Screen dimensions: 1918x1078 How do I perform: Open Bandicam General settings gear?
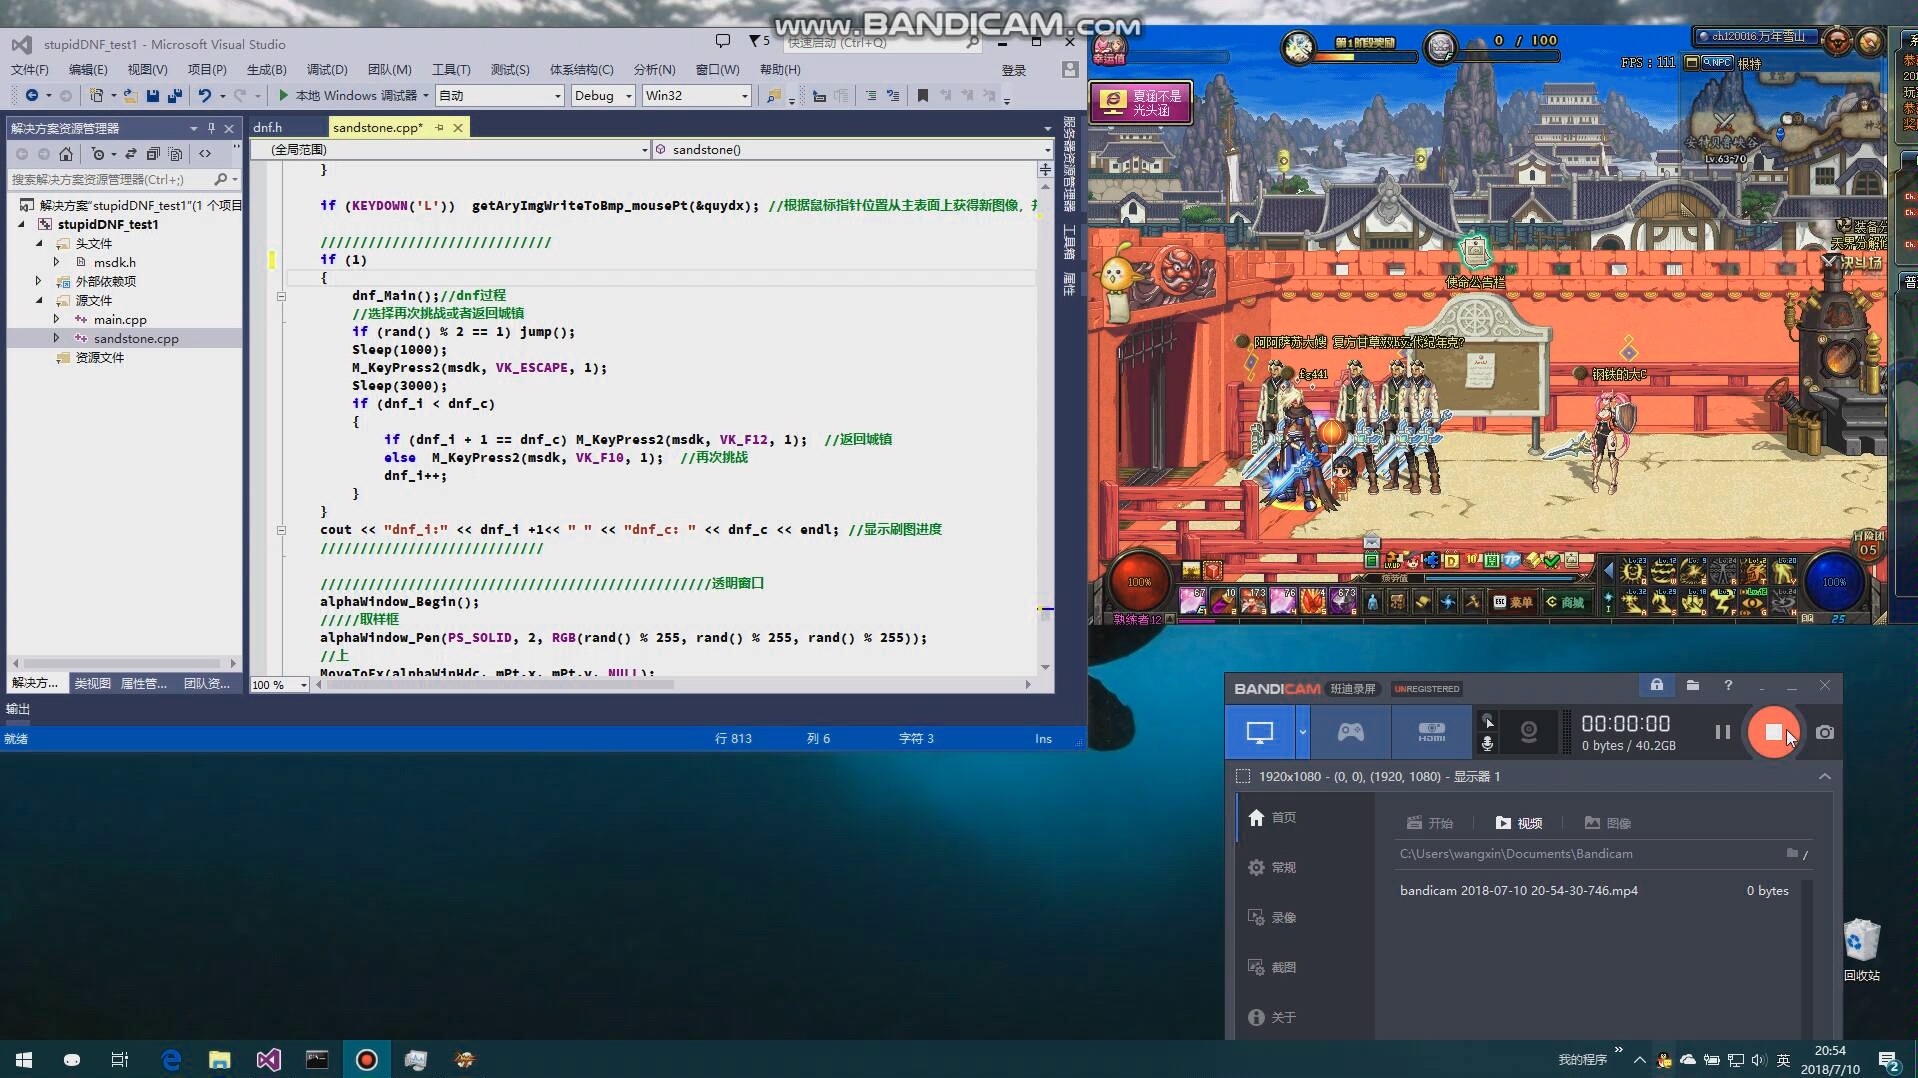click(1274, 867)
